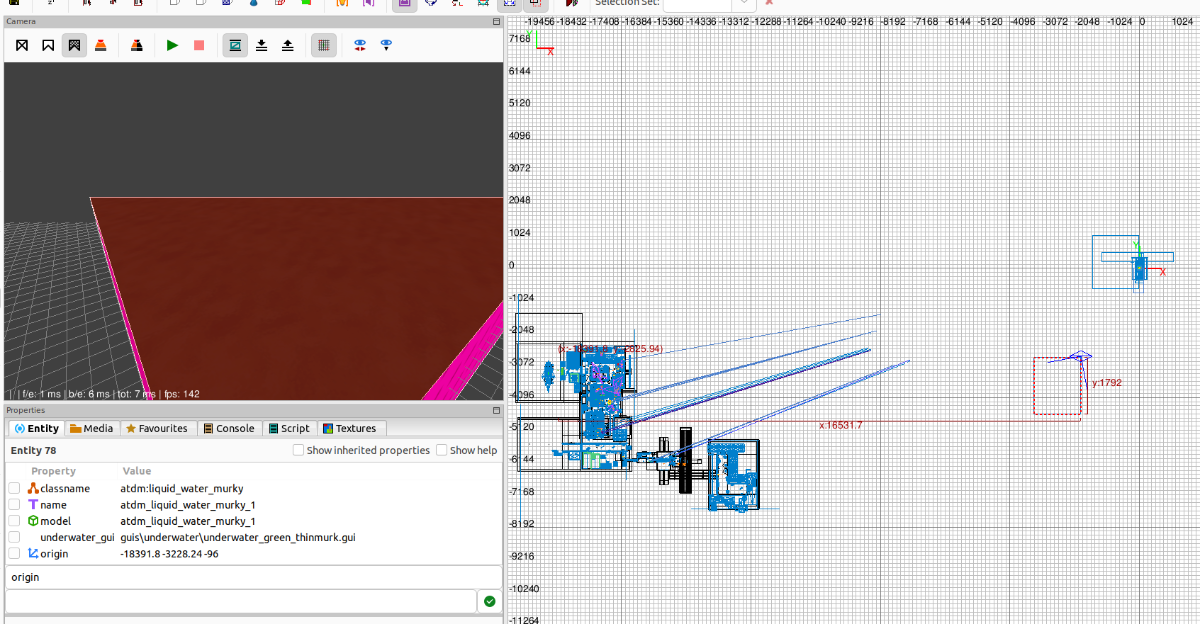Start render time with green play icon
Viewport: 1200px width, 624px height.
pyautogui.click(x=173, y=45)
